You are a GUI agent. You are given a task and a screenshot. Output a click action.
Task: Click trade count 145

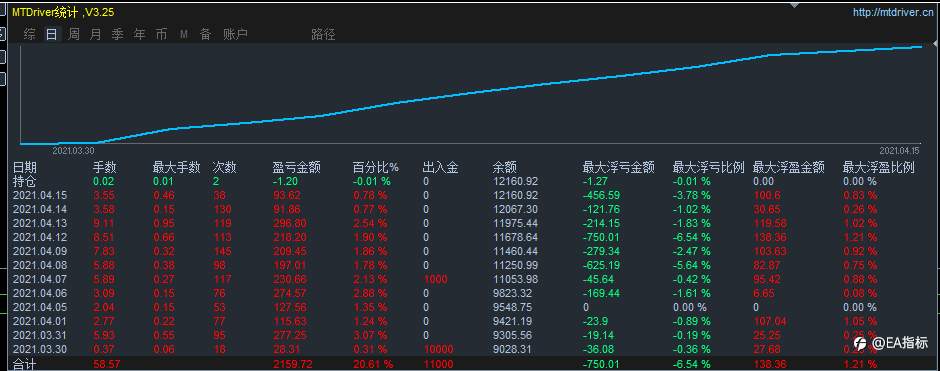[x=221, y=251]
